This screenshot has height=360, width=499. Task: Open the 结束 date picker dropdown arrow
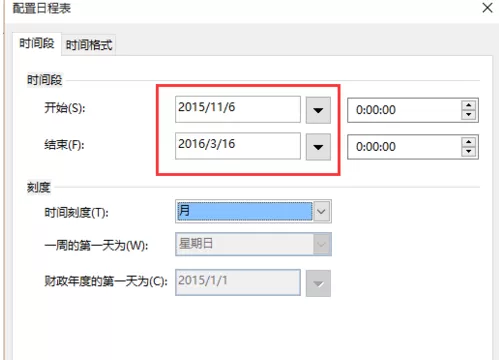coord(318,147)
